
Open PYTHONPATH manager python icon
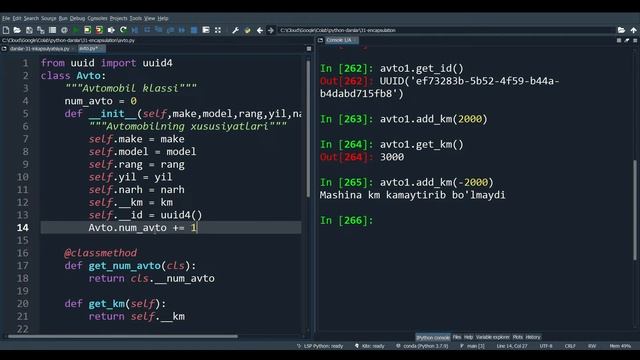coord(247,30)
